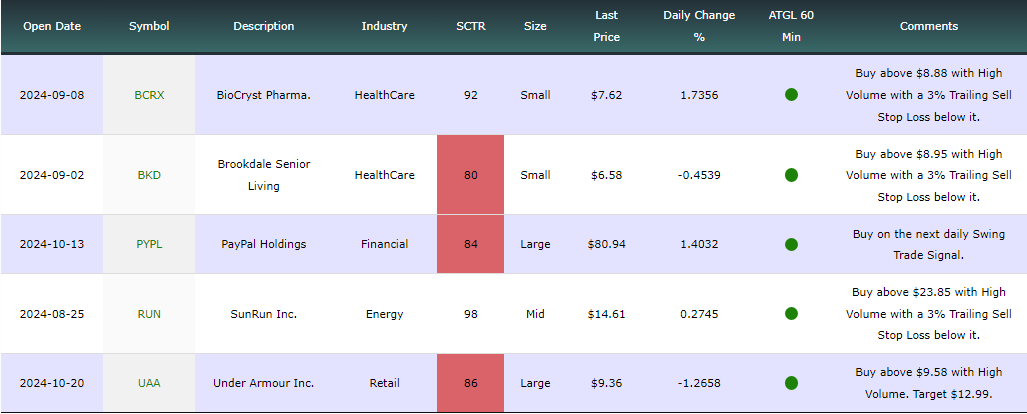Click the Last Price column header
Image resolution: width=1027 pixels, height=414 pixels.
click(x=607, y=26)
